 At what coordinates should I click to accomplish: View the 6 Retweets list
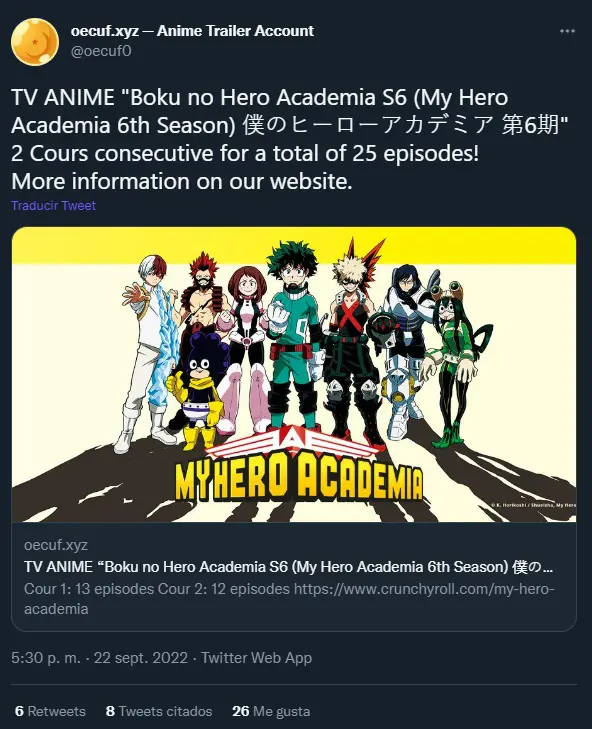point(50,711)
